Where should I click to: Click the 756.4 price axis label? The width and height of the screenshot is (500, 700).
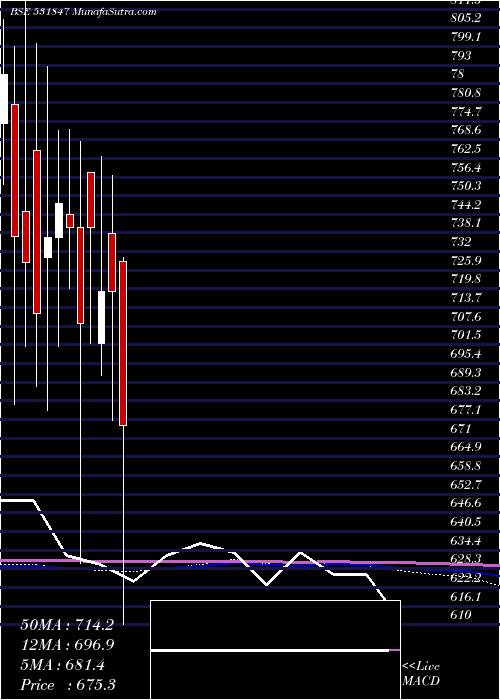pos(466,167)
